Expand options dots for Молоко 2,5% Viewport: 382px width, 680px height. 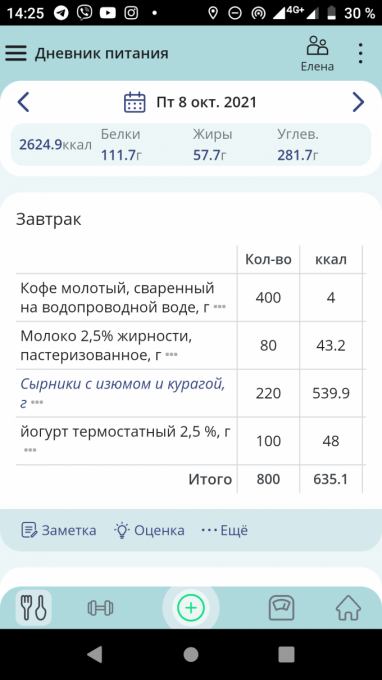[172, 355]
